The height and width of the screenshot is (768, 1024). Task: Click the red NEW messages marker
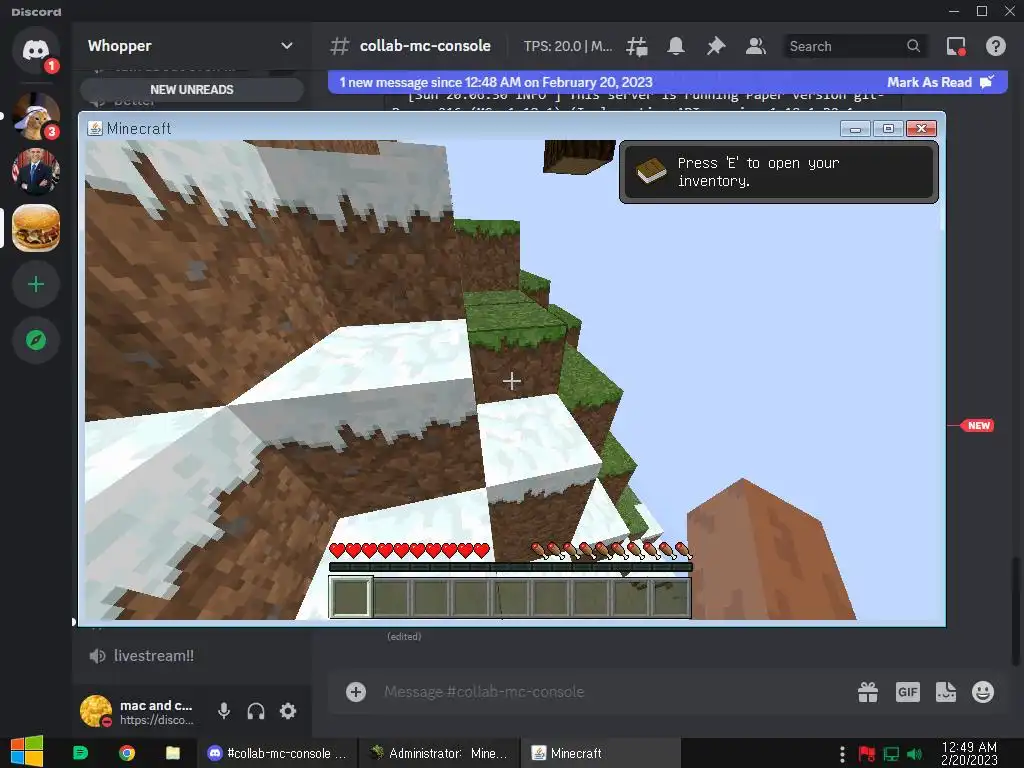click(978, 425)
